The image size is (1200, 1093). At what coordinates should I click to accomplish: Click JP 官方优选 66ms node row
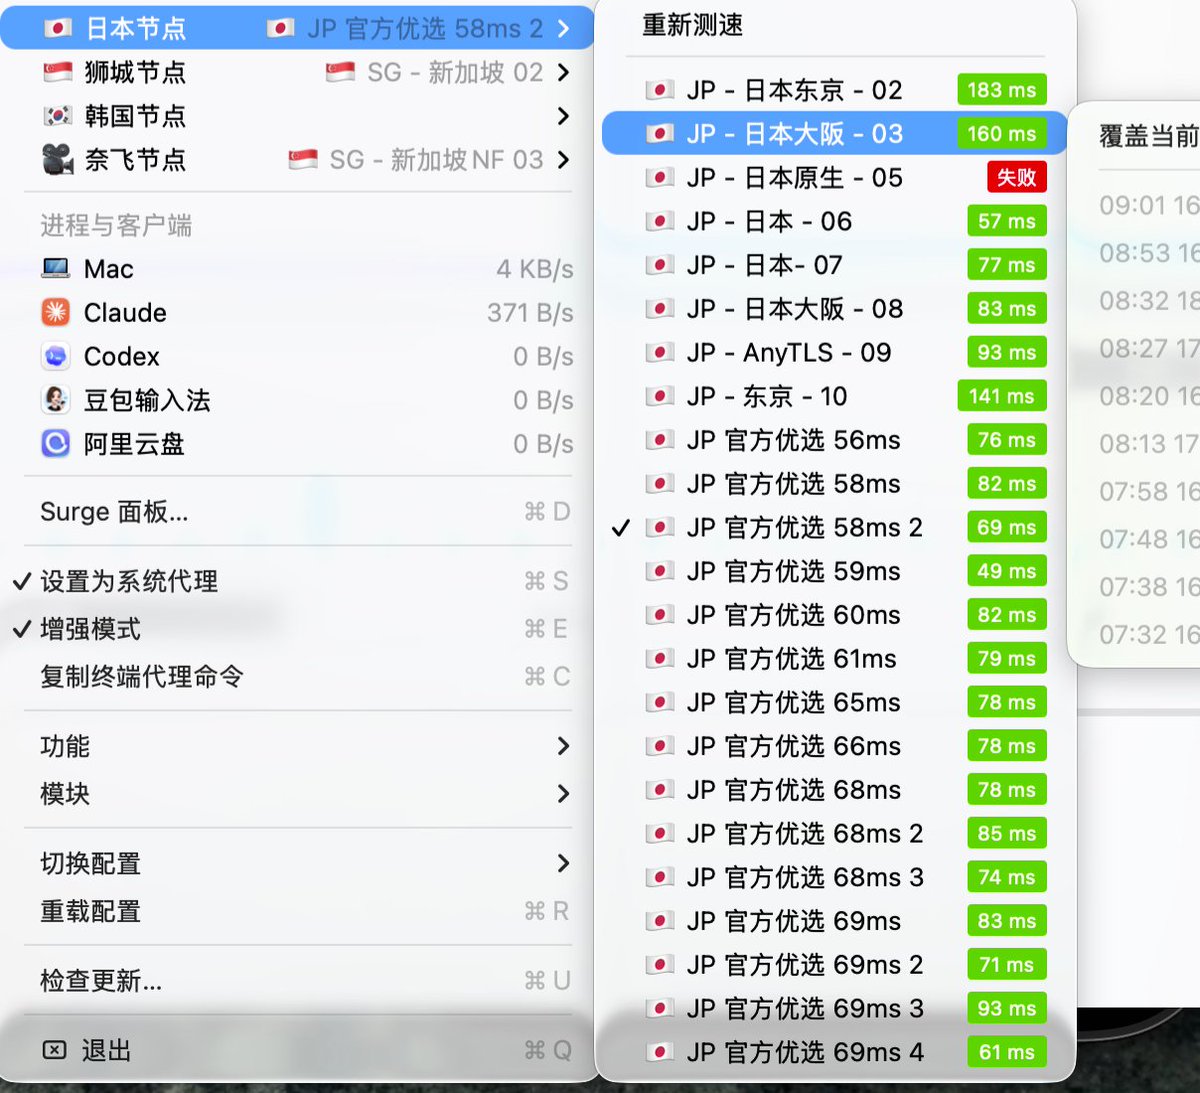tap(835, 746)
